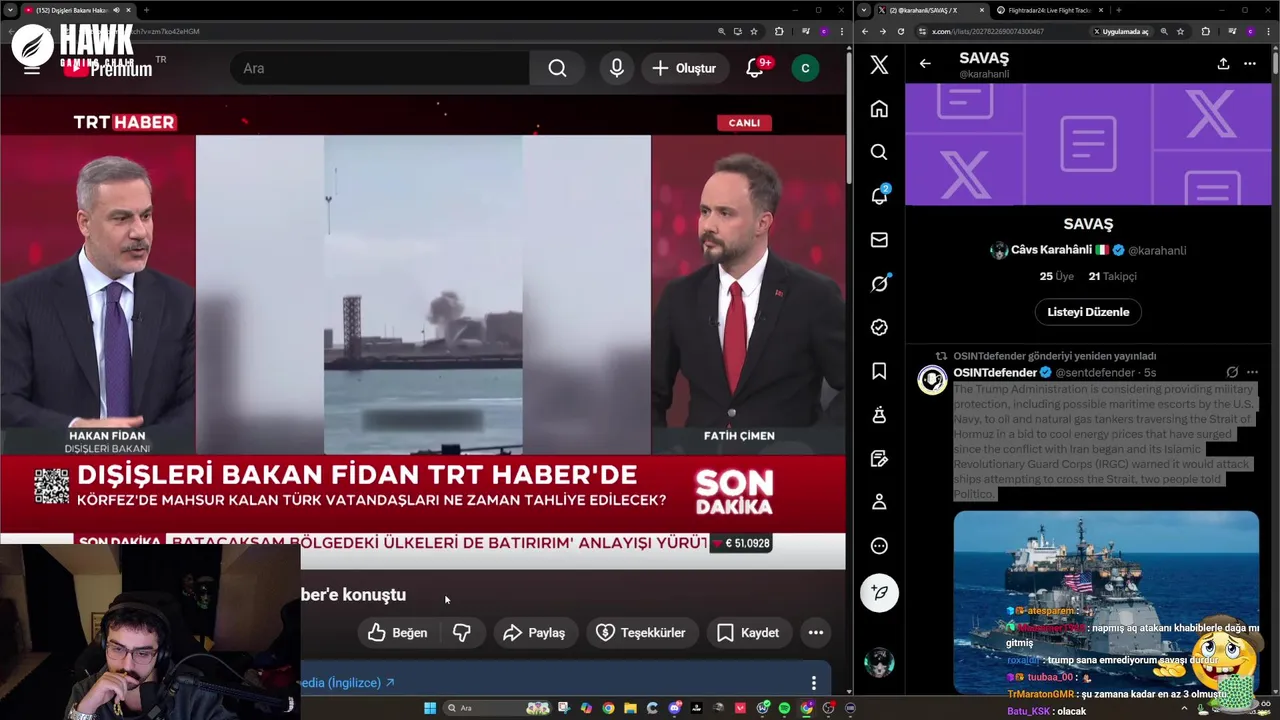Expand the tab search chevron in YouTube window

click(8, 10)
